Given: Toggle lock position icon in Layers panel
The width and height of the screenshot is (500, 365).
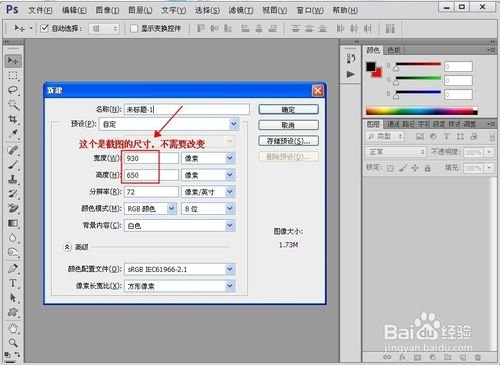Looking at the screenshot, I should [x=415, y=168].
